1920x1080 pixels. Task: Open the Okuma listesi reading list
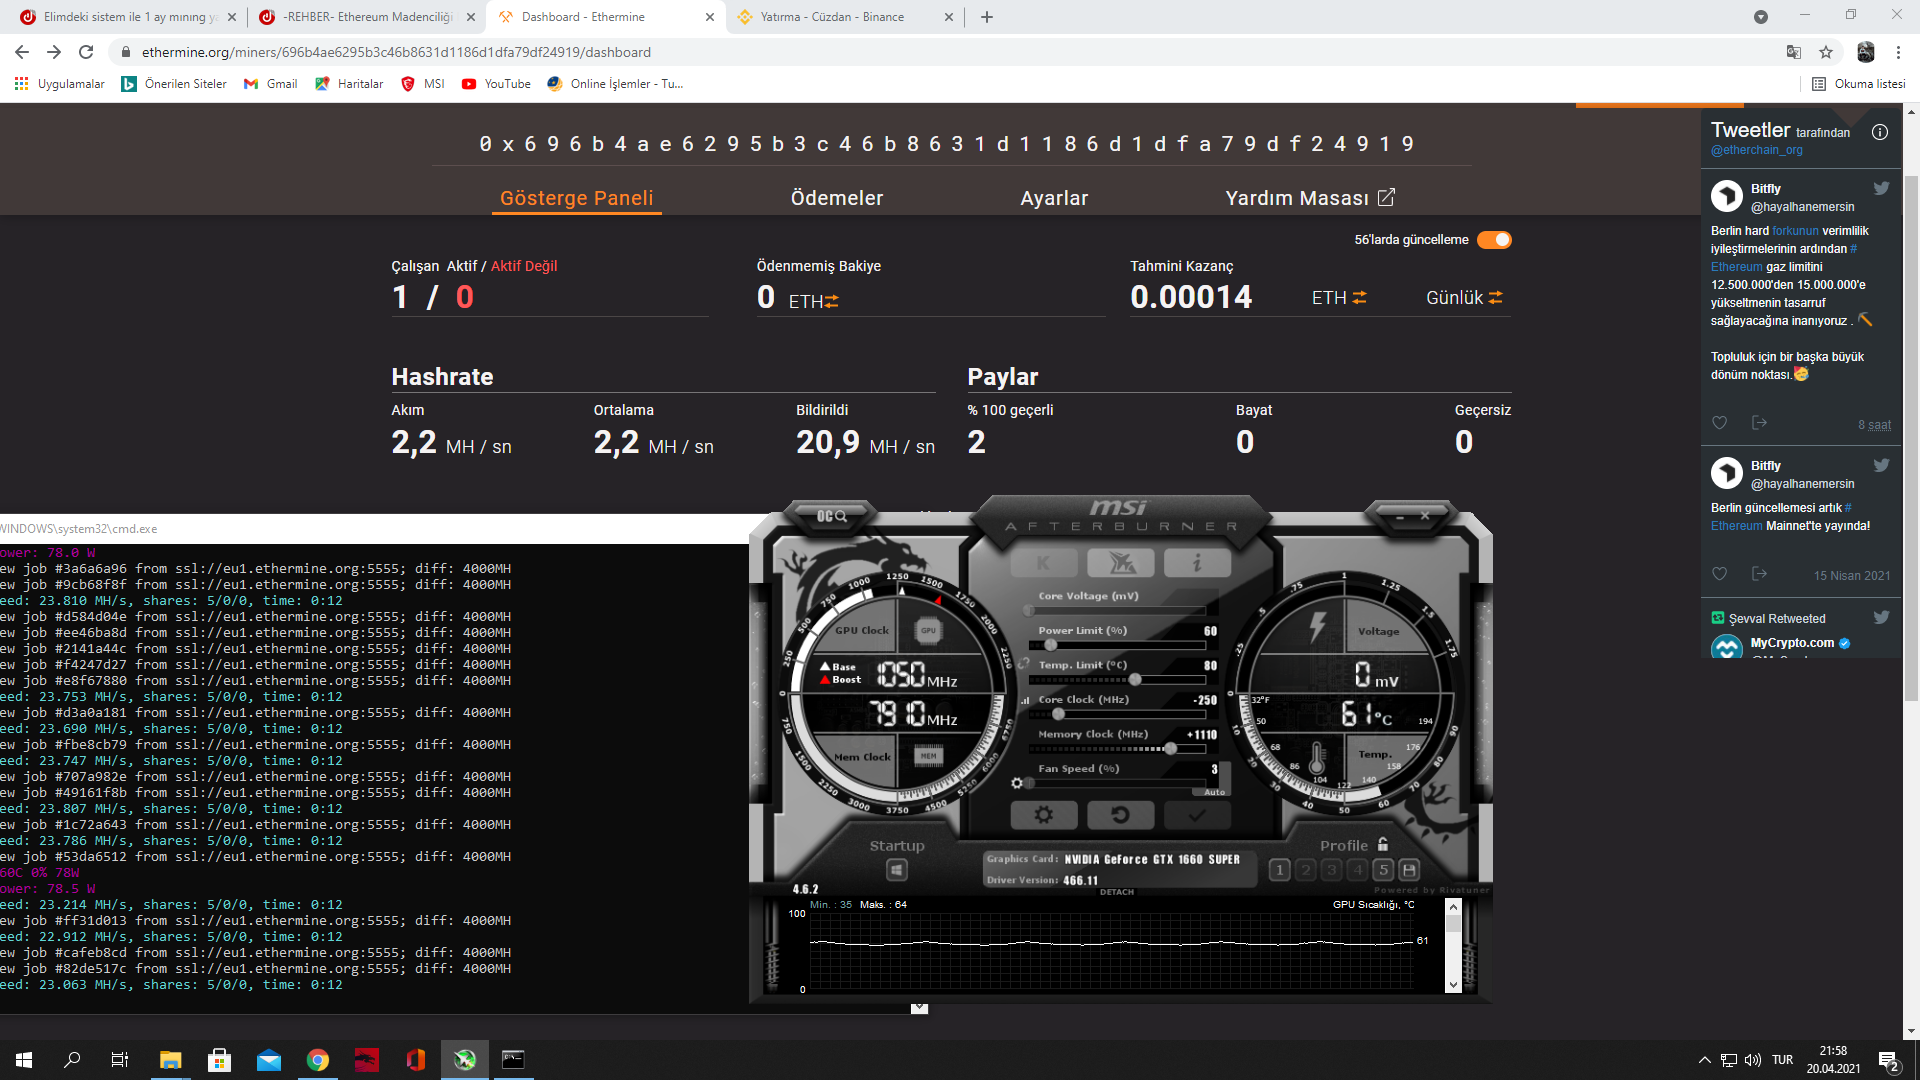pyautogui.click(x=1859, y=84)
